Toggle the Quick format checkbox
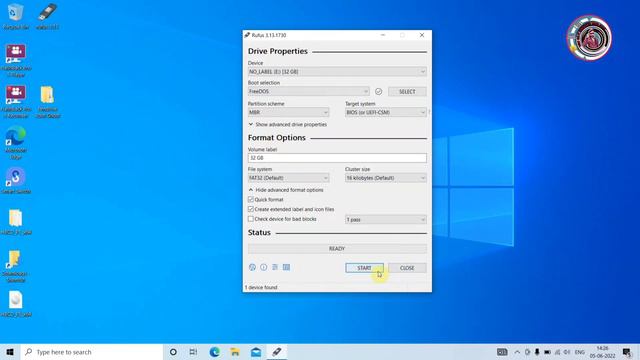The height and width of the screenshot is (360, 640). click(x=251, y=200)
